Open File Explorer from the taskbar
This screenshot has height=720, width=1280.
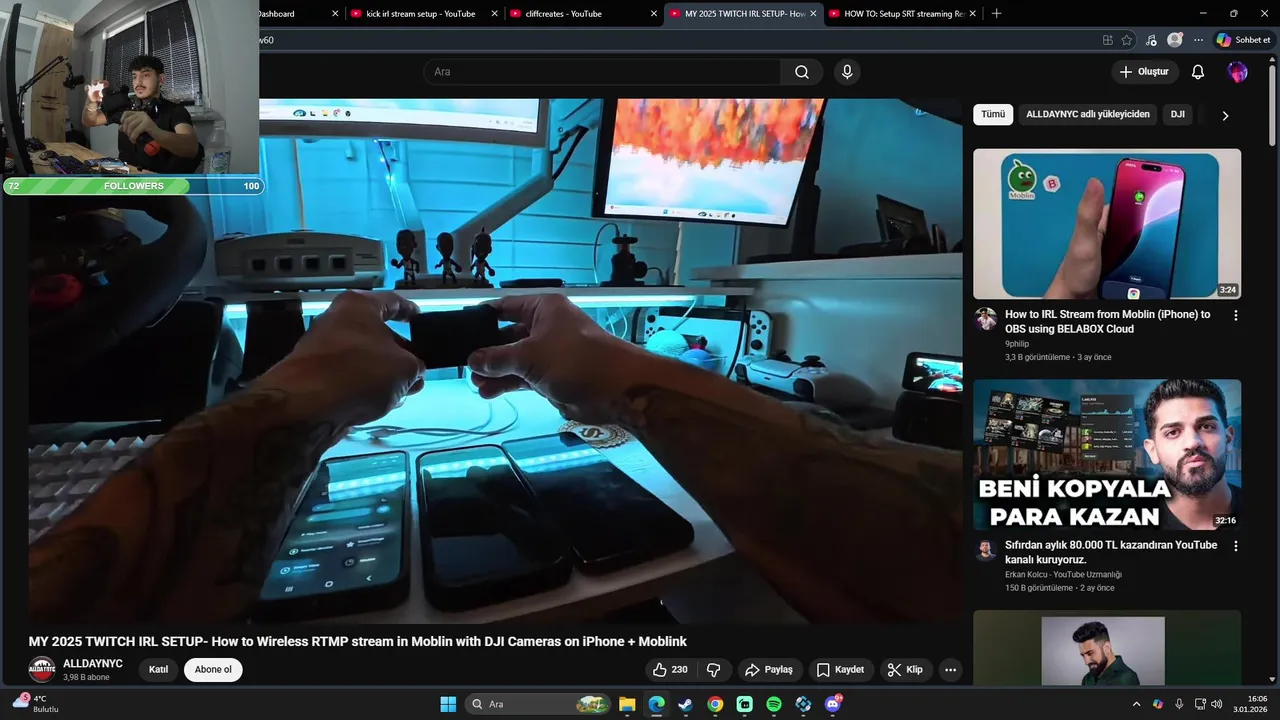coord(627,704)
